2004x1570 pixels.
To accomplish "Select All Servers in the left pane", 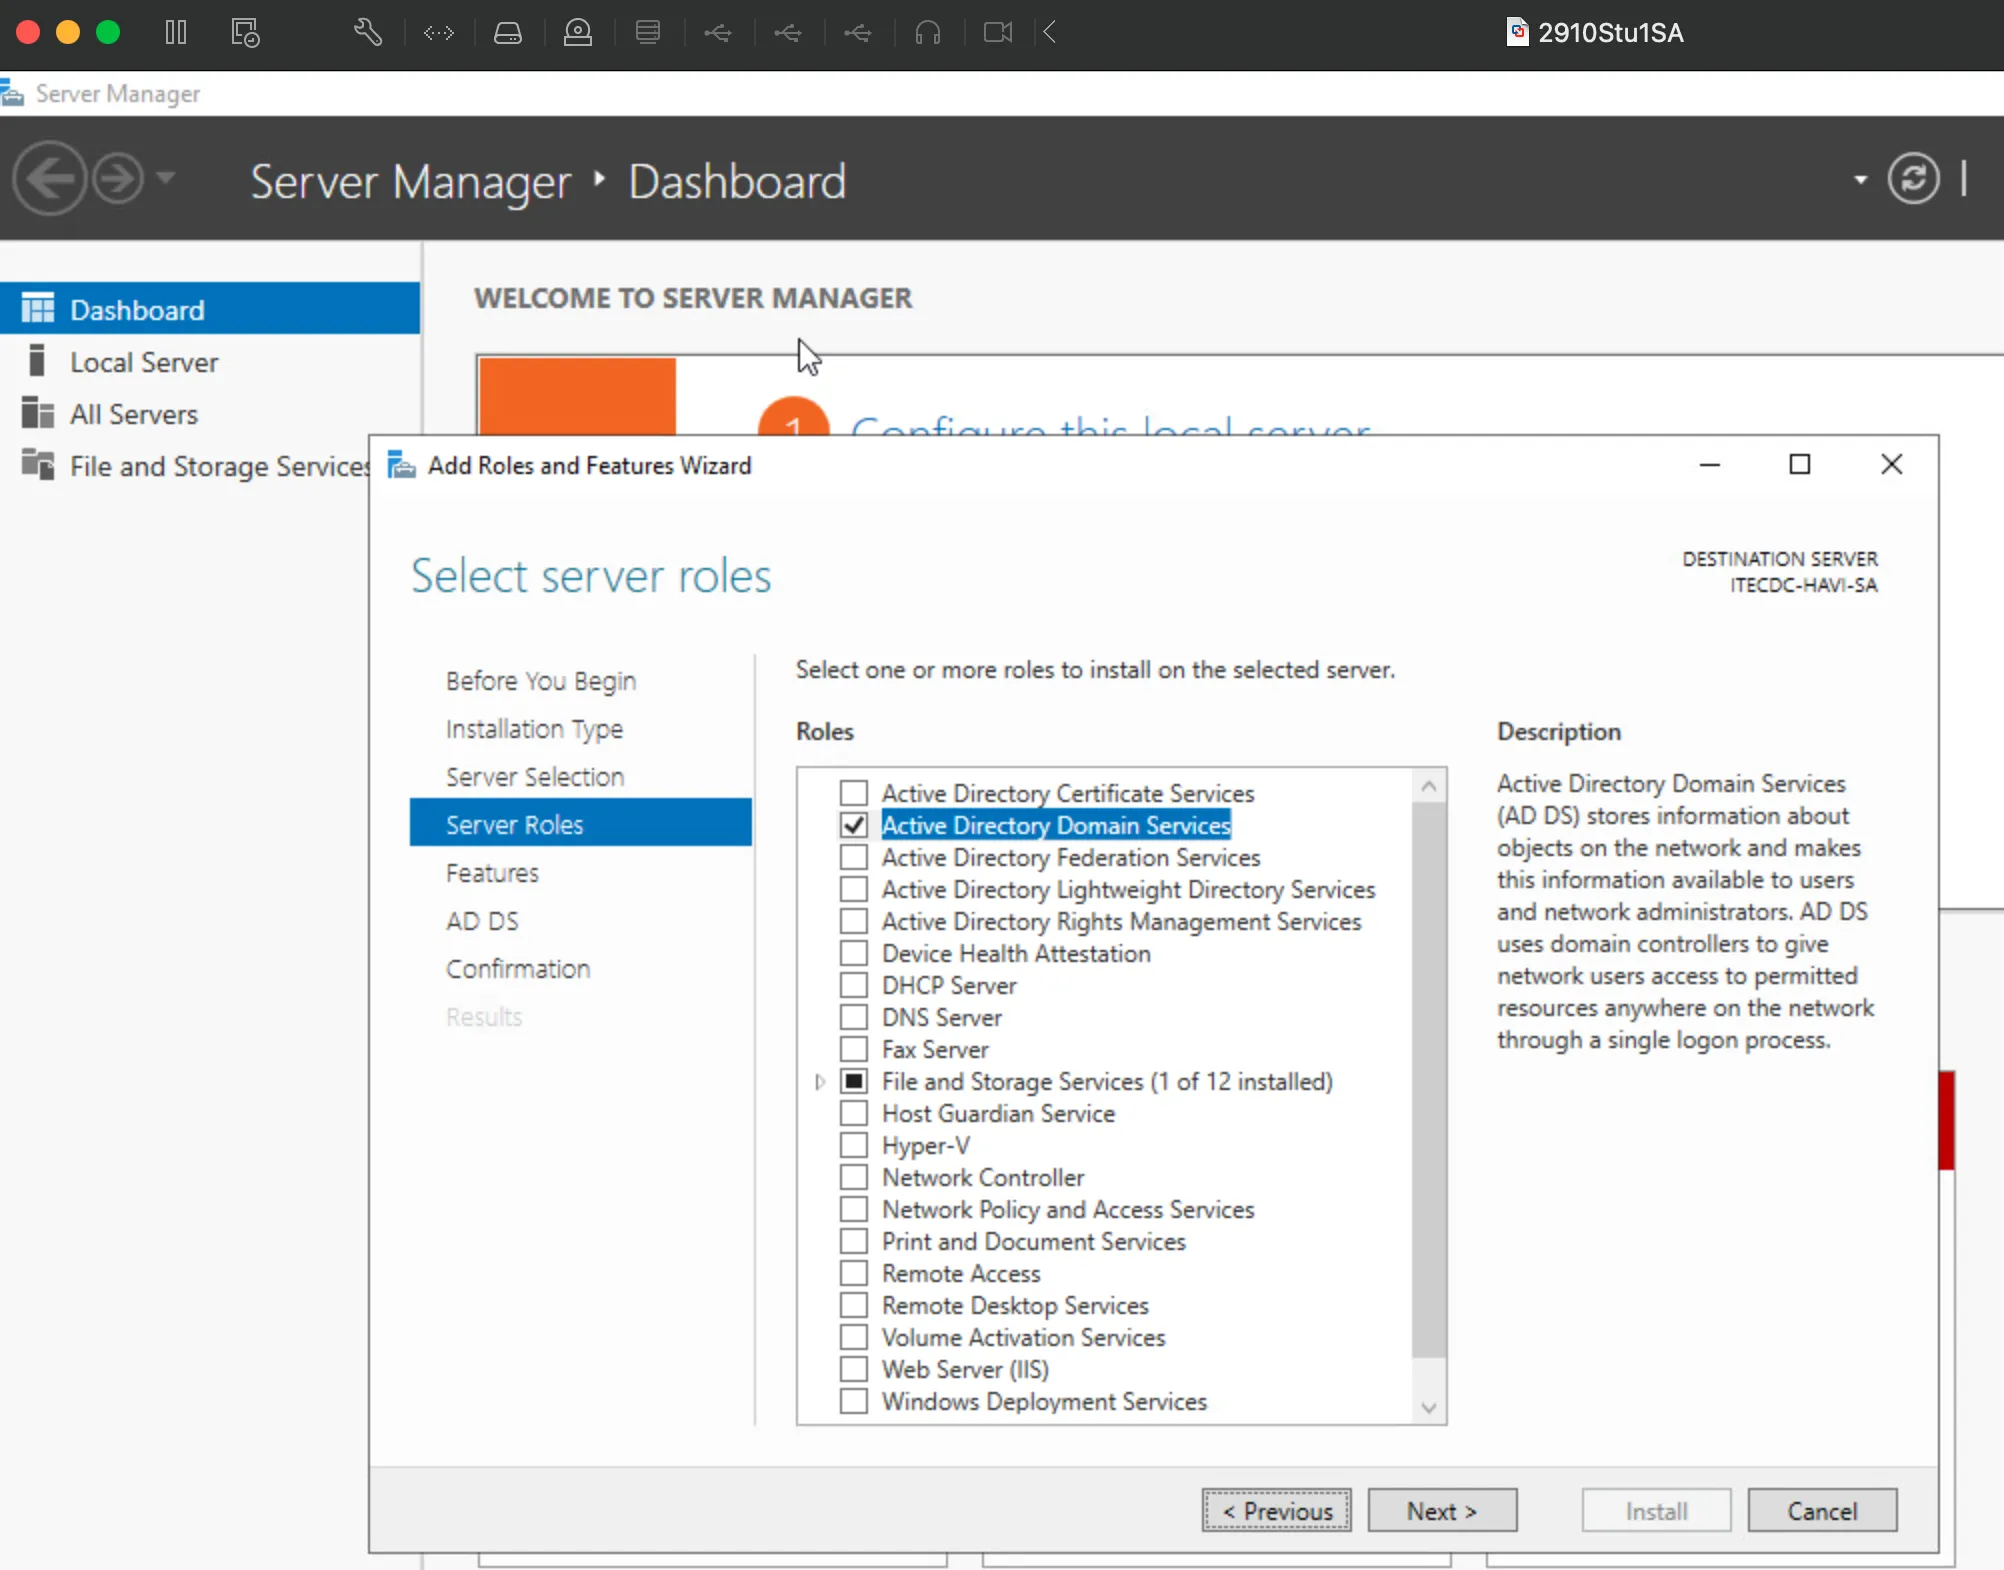I will (x=134, y=414).
